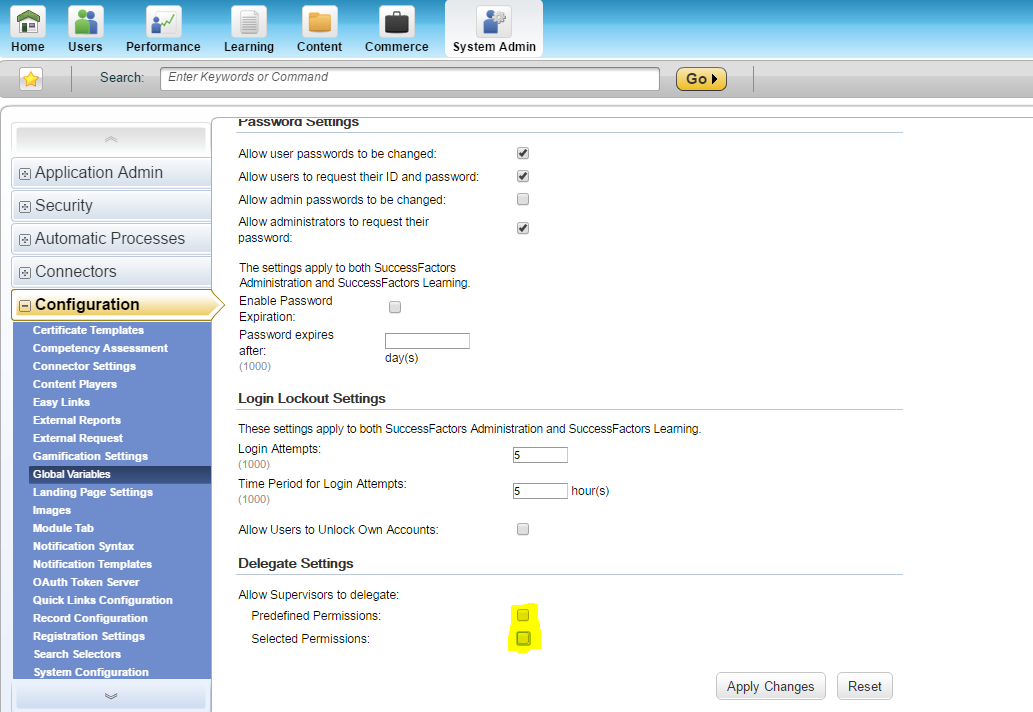Image resolution: width=1033 pixels, height=712 pixels.
Task: Click the Home house icon
Action: (28, 22)
